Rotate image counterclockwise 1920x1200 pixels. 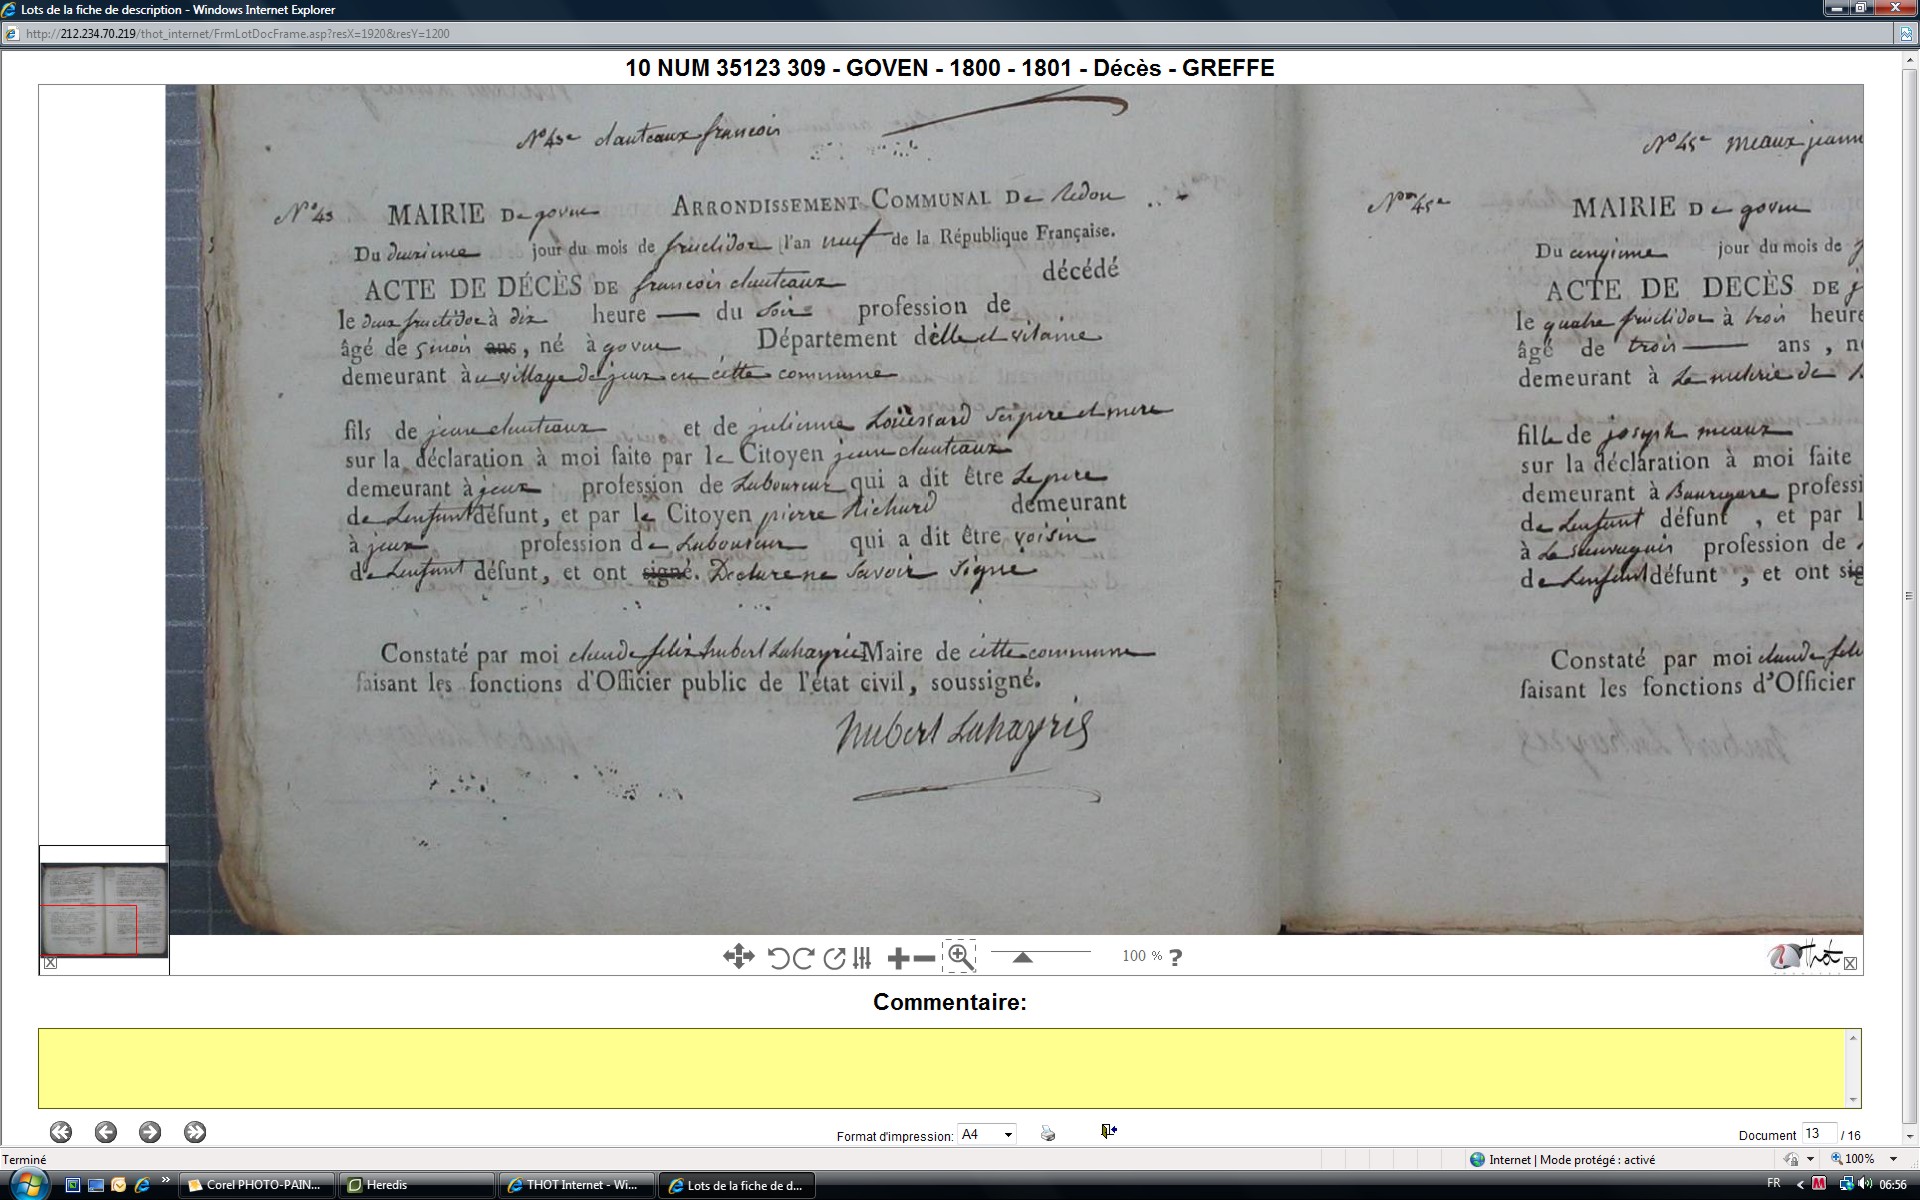tap(778, 958)
